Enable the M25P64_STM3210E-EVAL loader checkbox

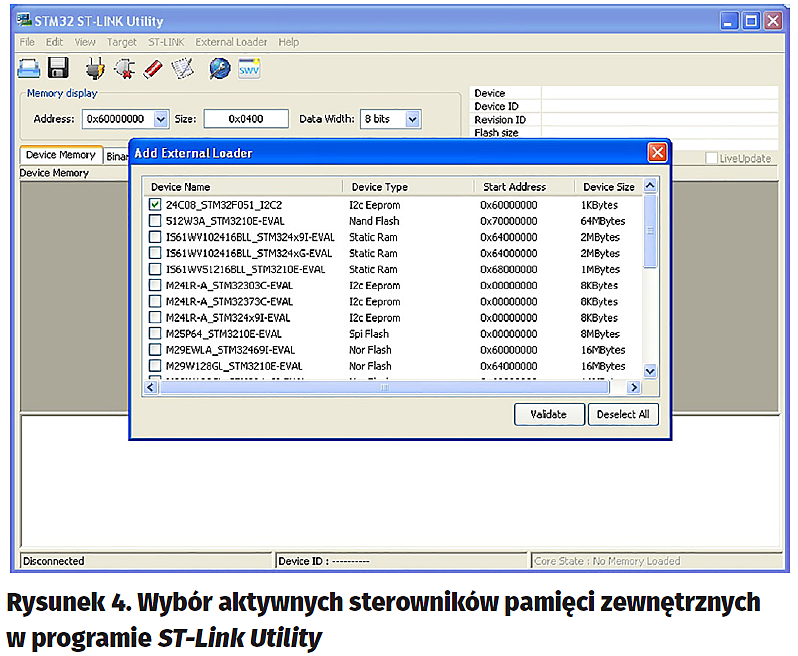(155, 334)
